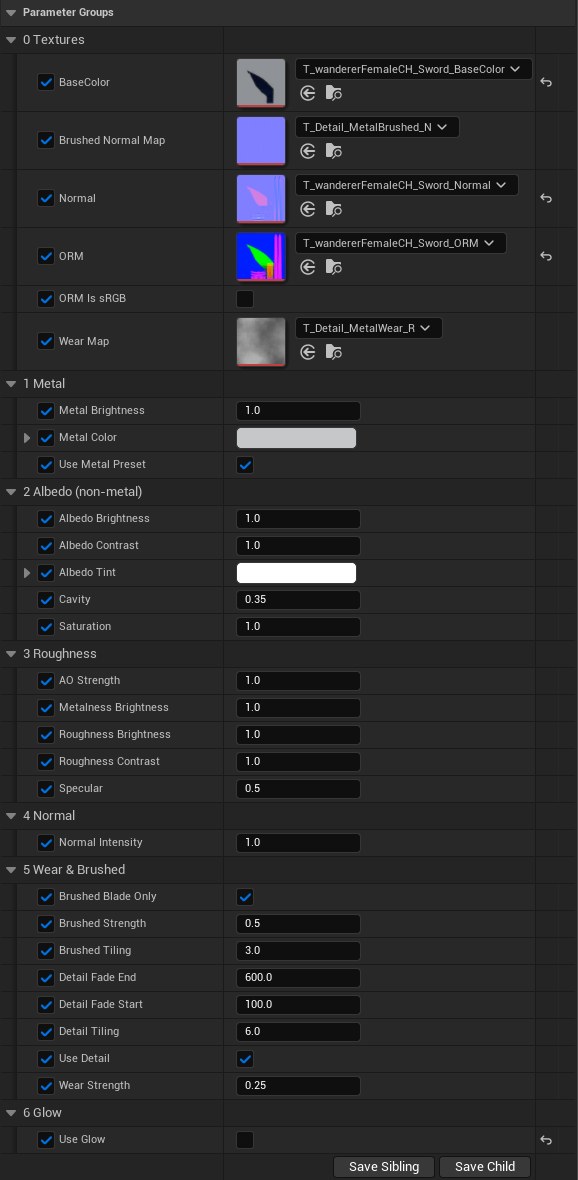Toggle Brushed Normal Map override checkbox

(x=46, y=140)
